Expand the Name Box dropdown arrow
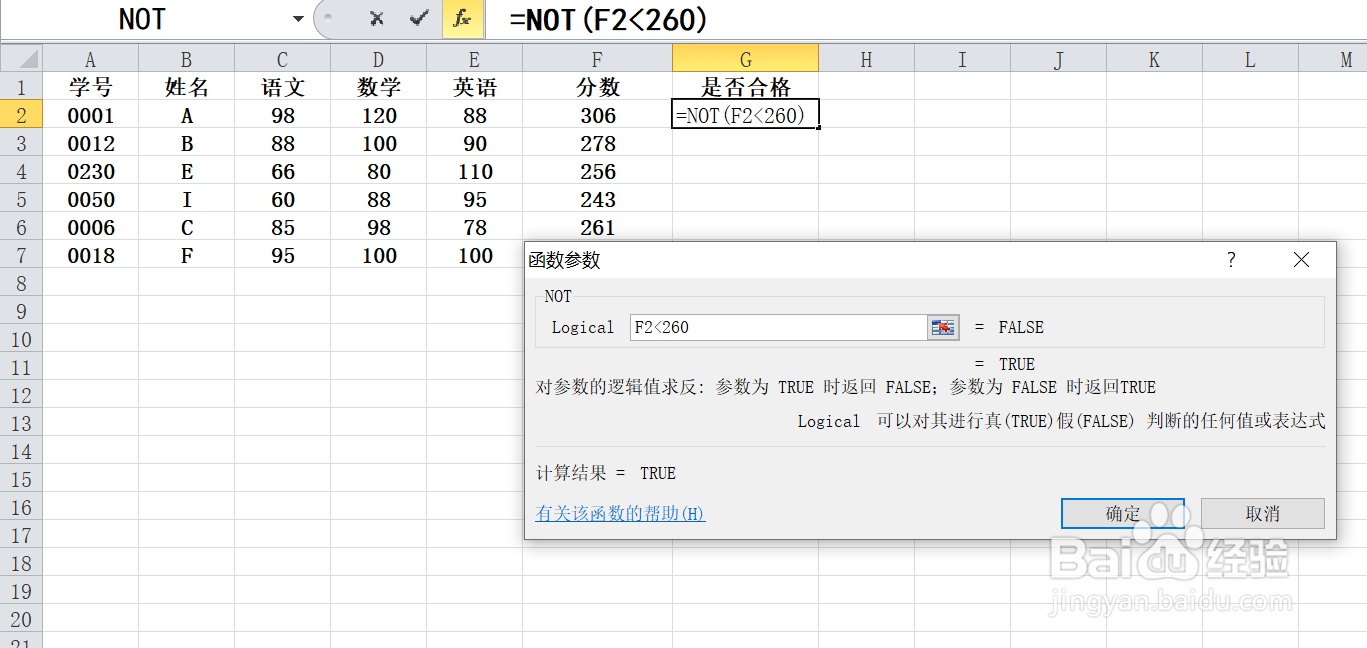The height and width of the screenshot is (648, 1367). (x=298, y=19)
